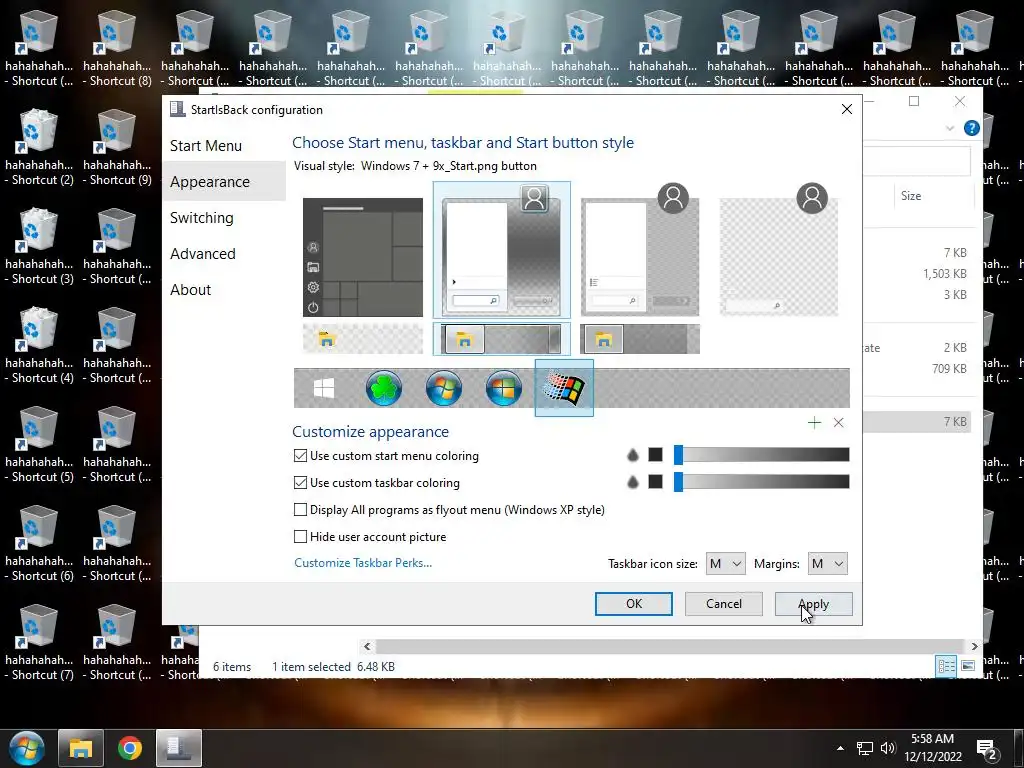Click the Apply button

[x=813, y=604]
